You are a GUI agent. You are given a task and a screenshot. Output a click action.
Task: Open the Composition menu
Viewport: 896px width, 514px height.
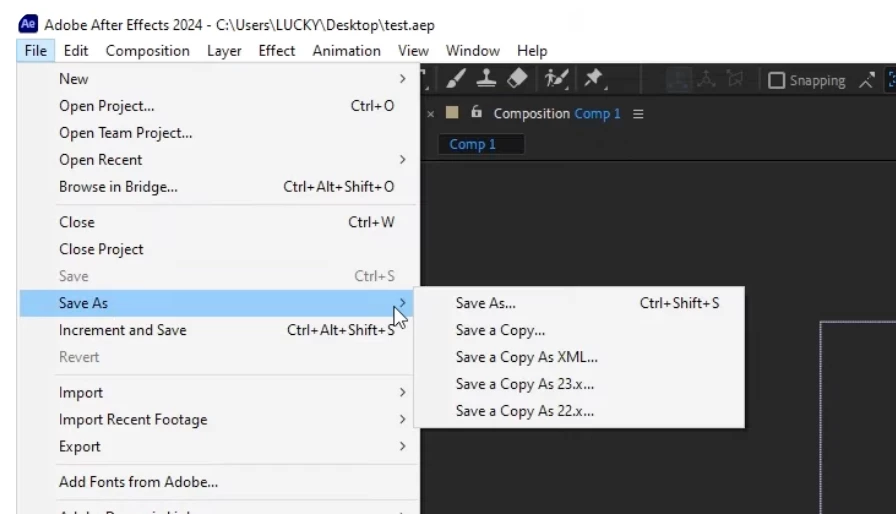(x=147, y=51)
